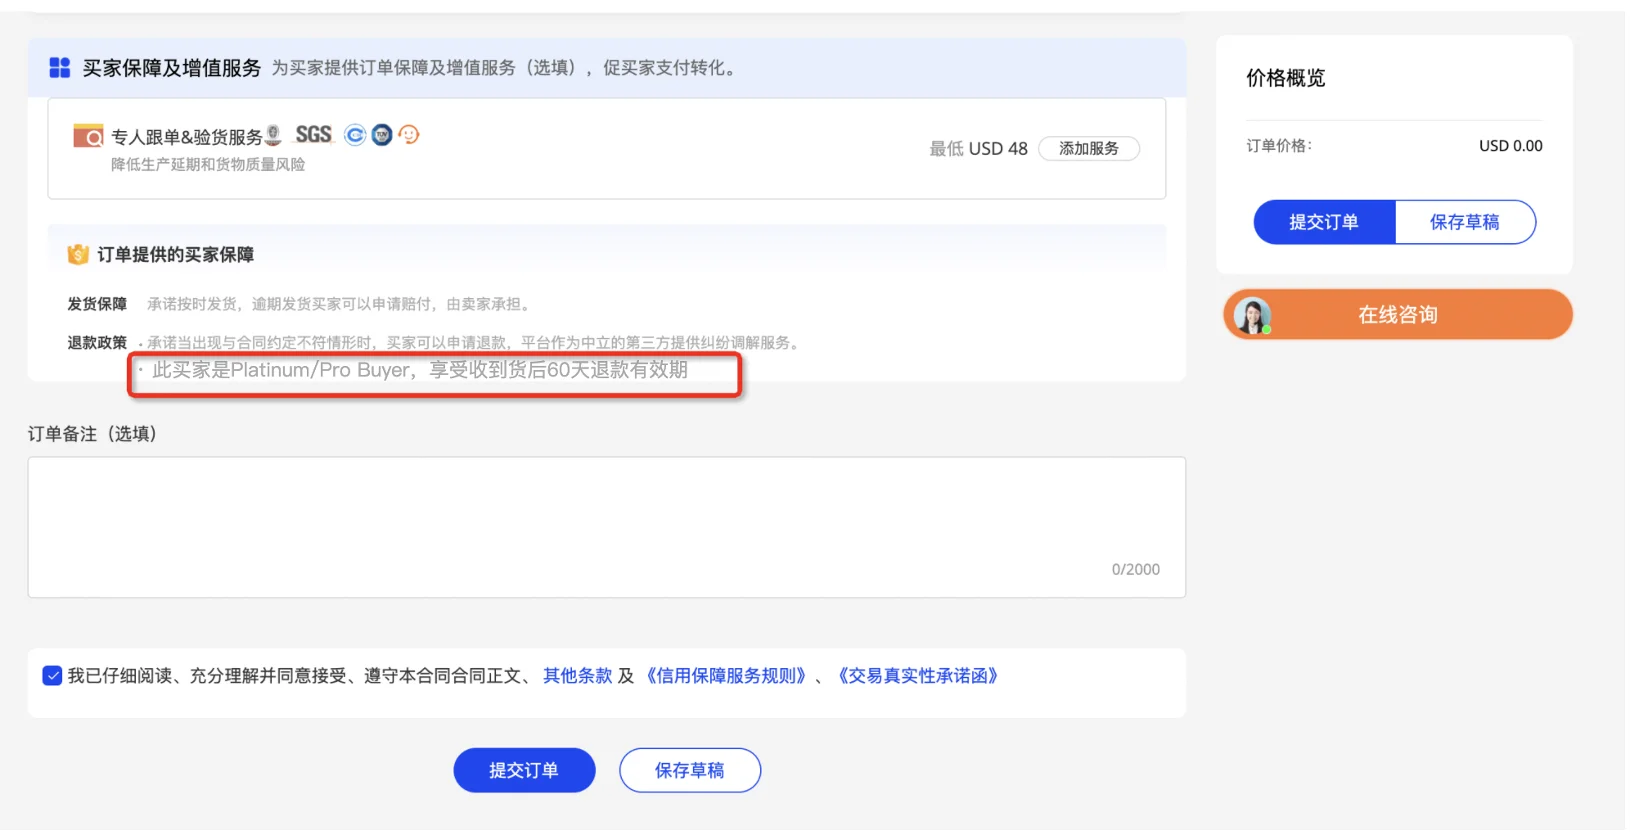Click the blue four-square grid icon

click(60, 68)
